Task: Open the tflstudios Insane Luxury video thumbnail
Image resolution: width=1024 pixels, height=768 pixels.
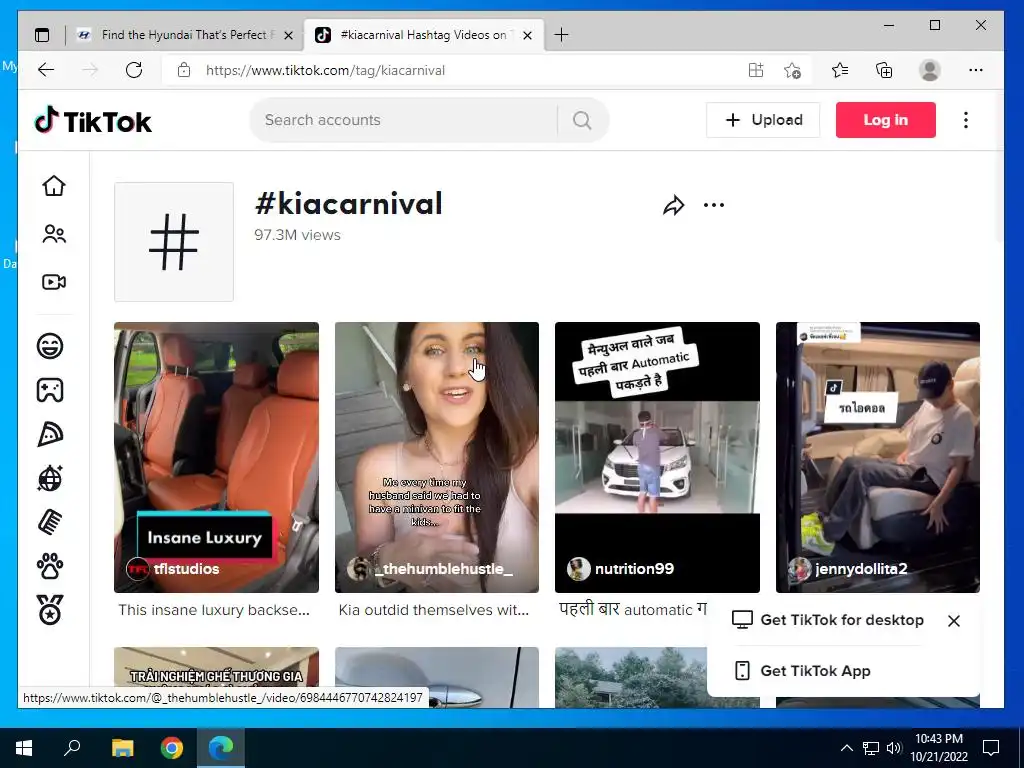Action: (216, 457)
